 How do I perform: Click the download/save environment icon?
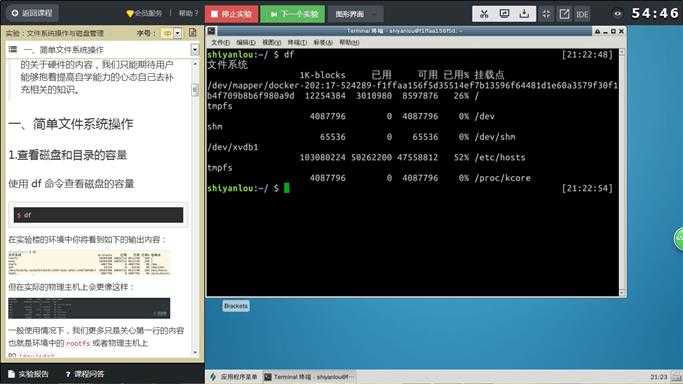pos(524,14)
